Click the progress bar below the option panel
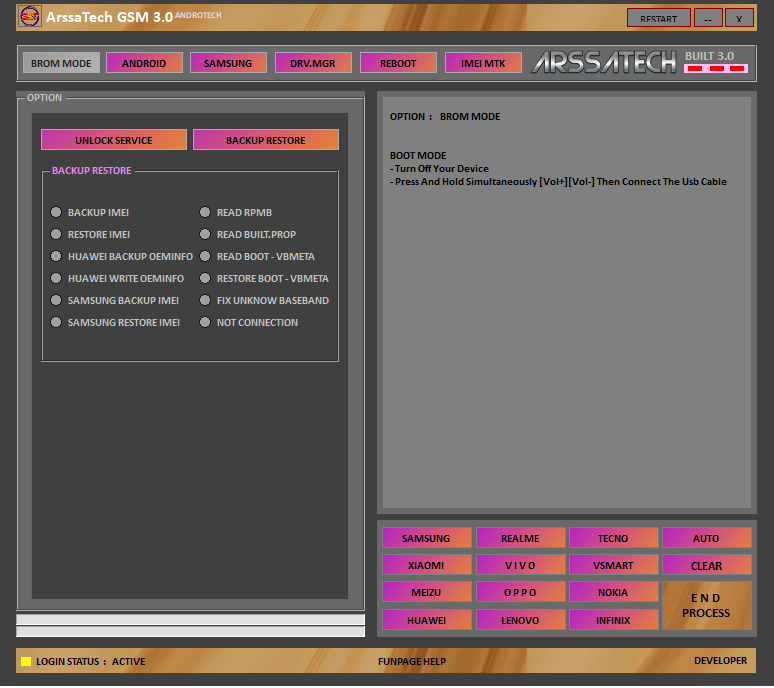Screen dimensions: 774x688 (190, 620)
